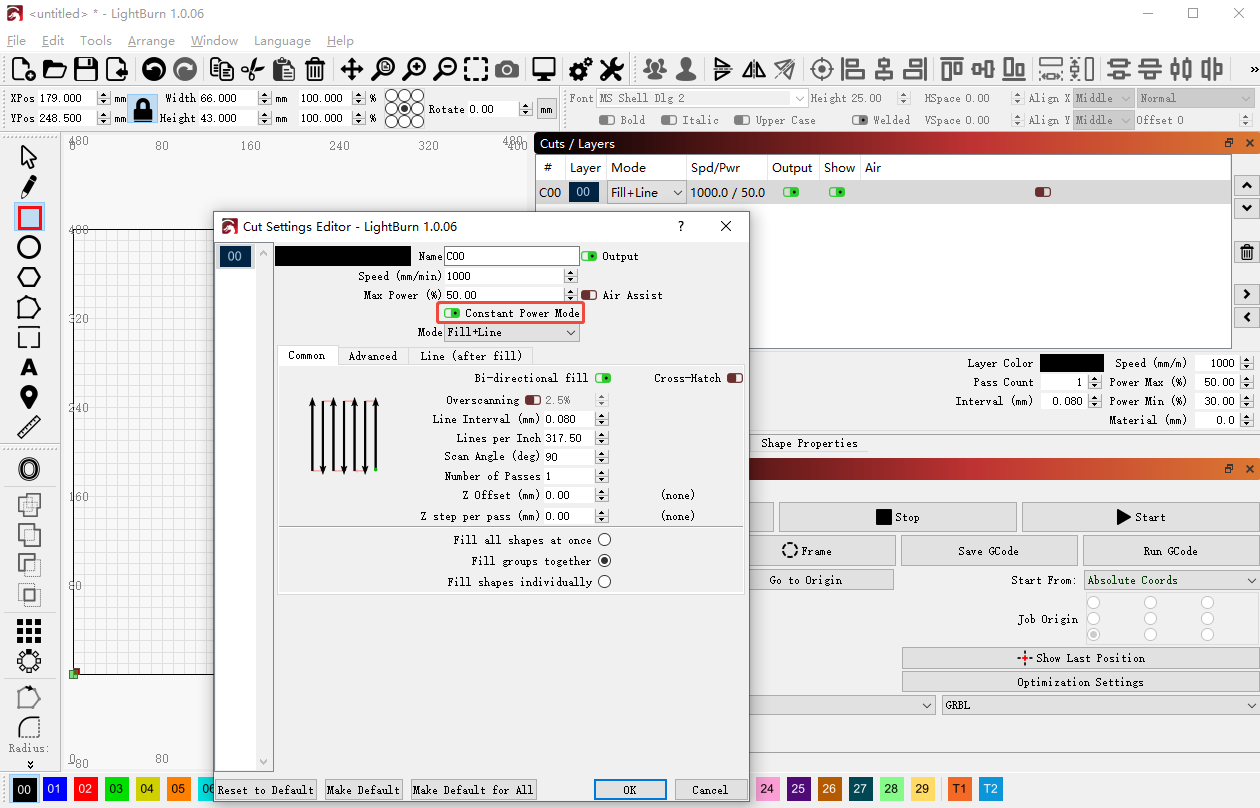Open the Mode Fill+Line dropdown in editor
1260x808 pixels.
point(512,332)
